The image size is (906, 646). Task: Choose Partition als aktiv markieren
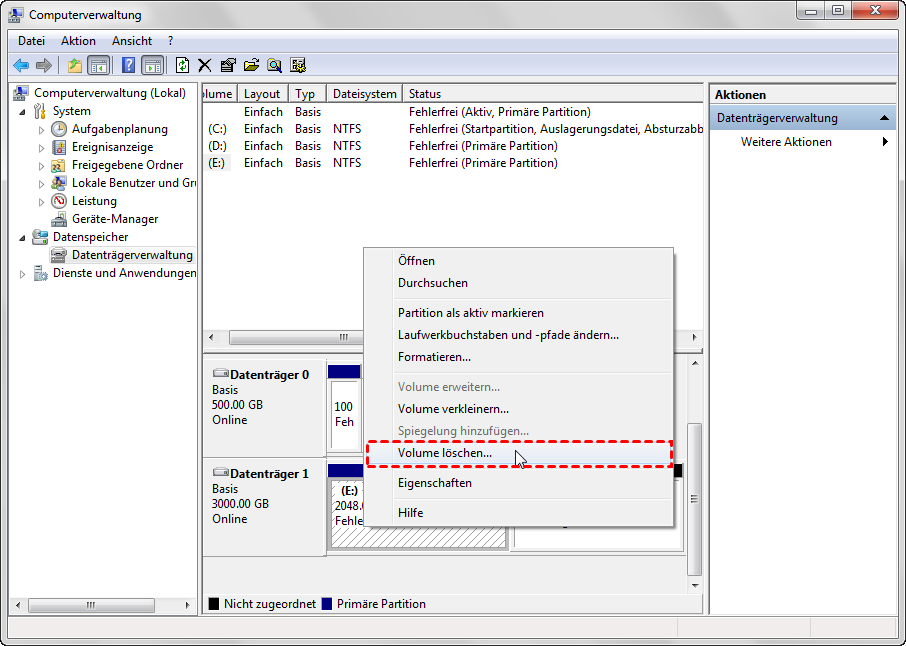(x=519, y=313)
